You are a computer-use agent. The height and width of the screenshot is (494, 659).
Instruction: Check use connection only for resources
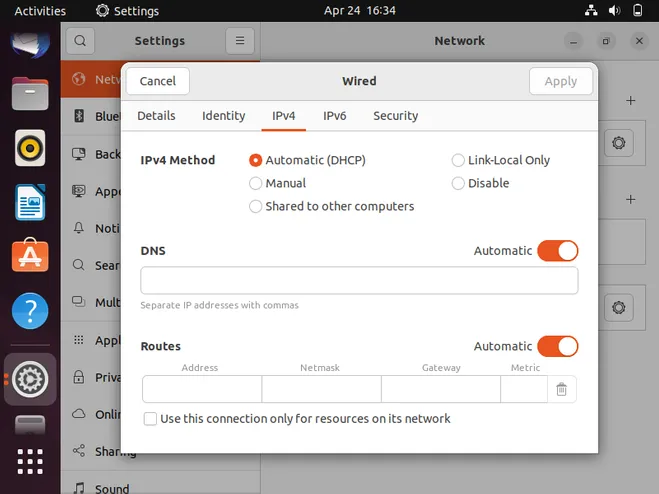coord(150,419)
